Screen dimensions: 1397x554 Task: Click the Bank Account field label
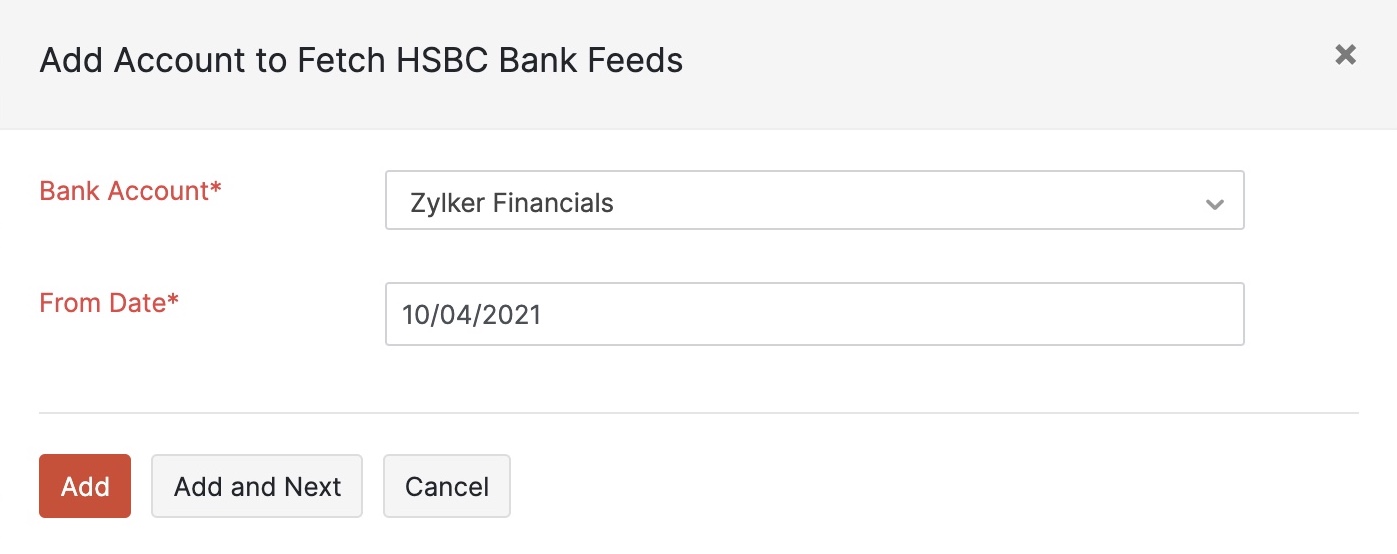click(130, 190)
